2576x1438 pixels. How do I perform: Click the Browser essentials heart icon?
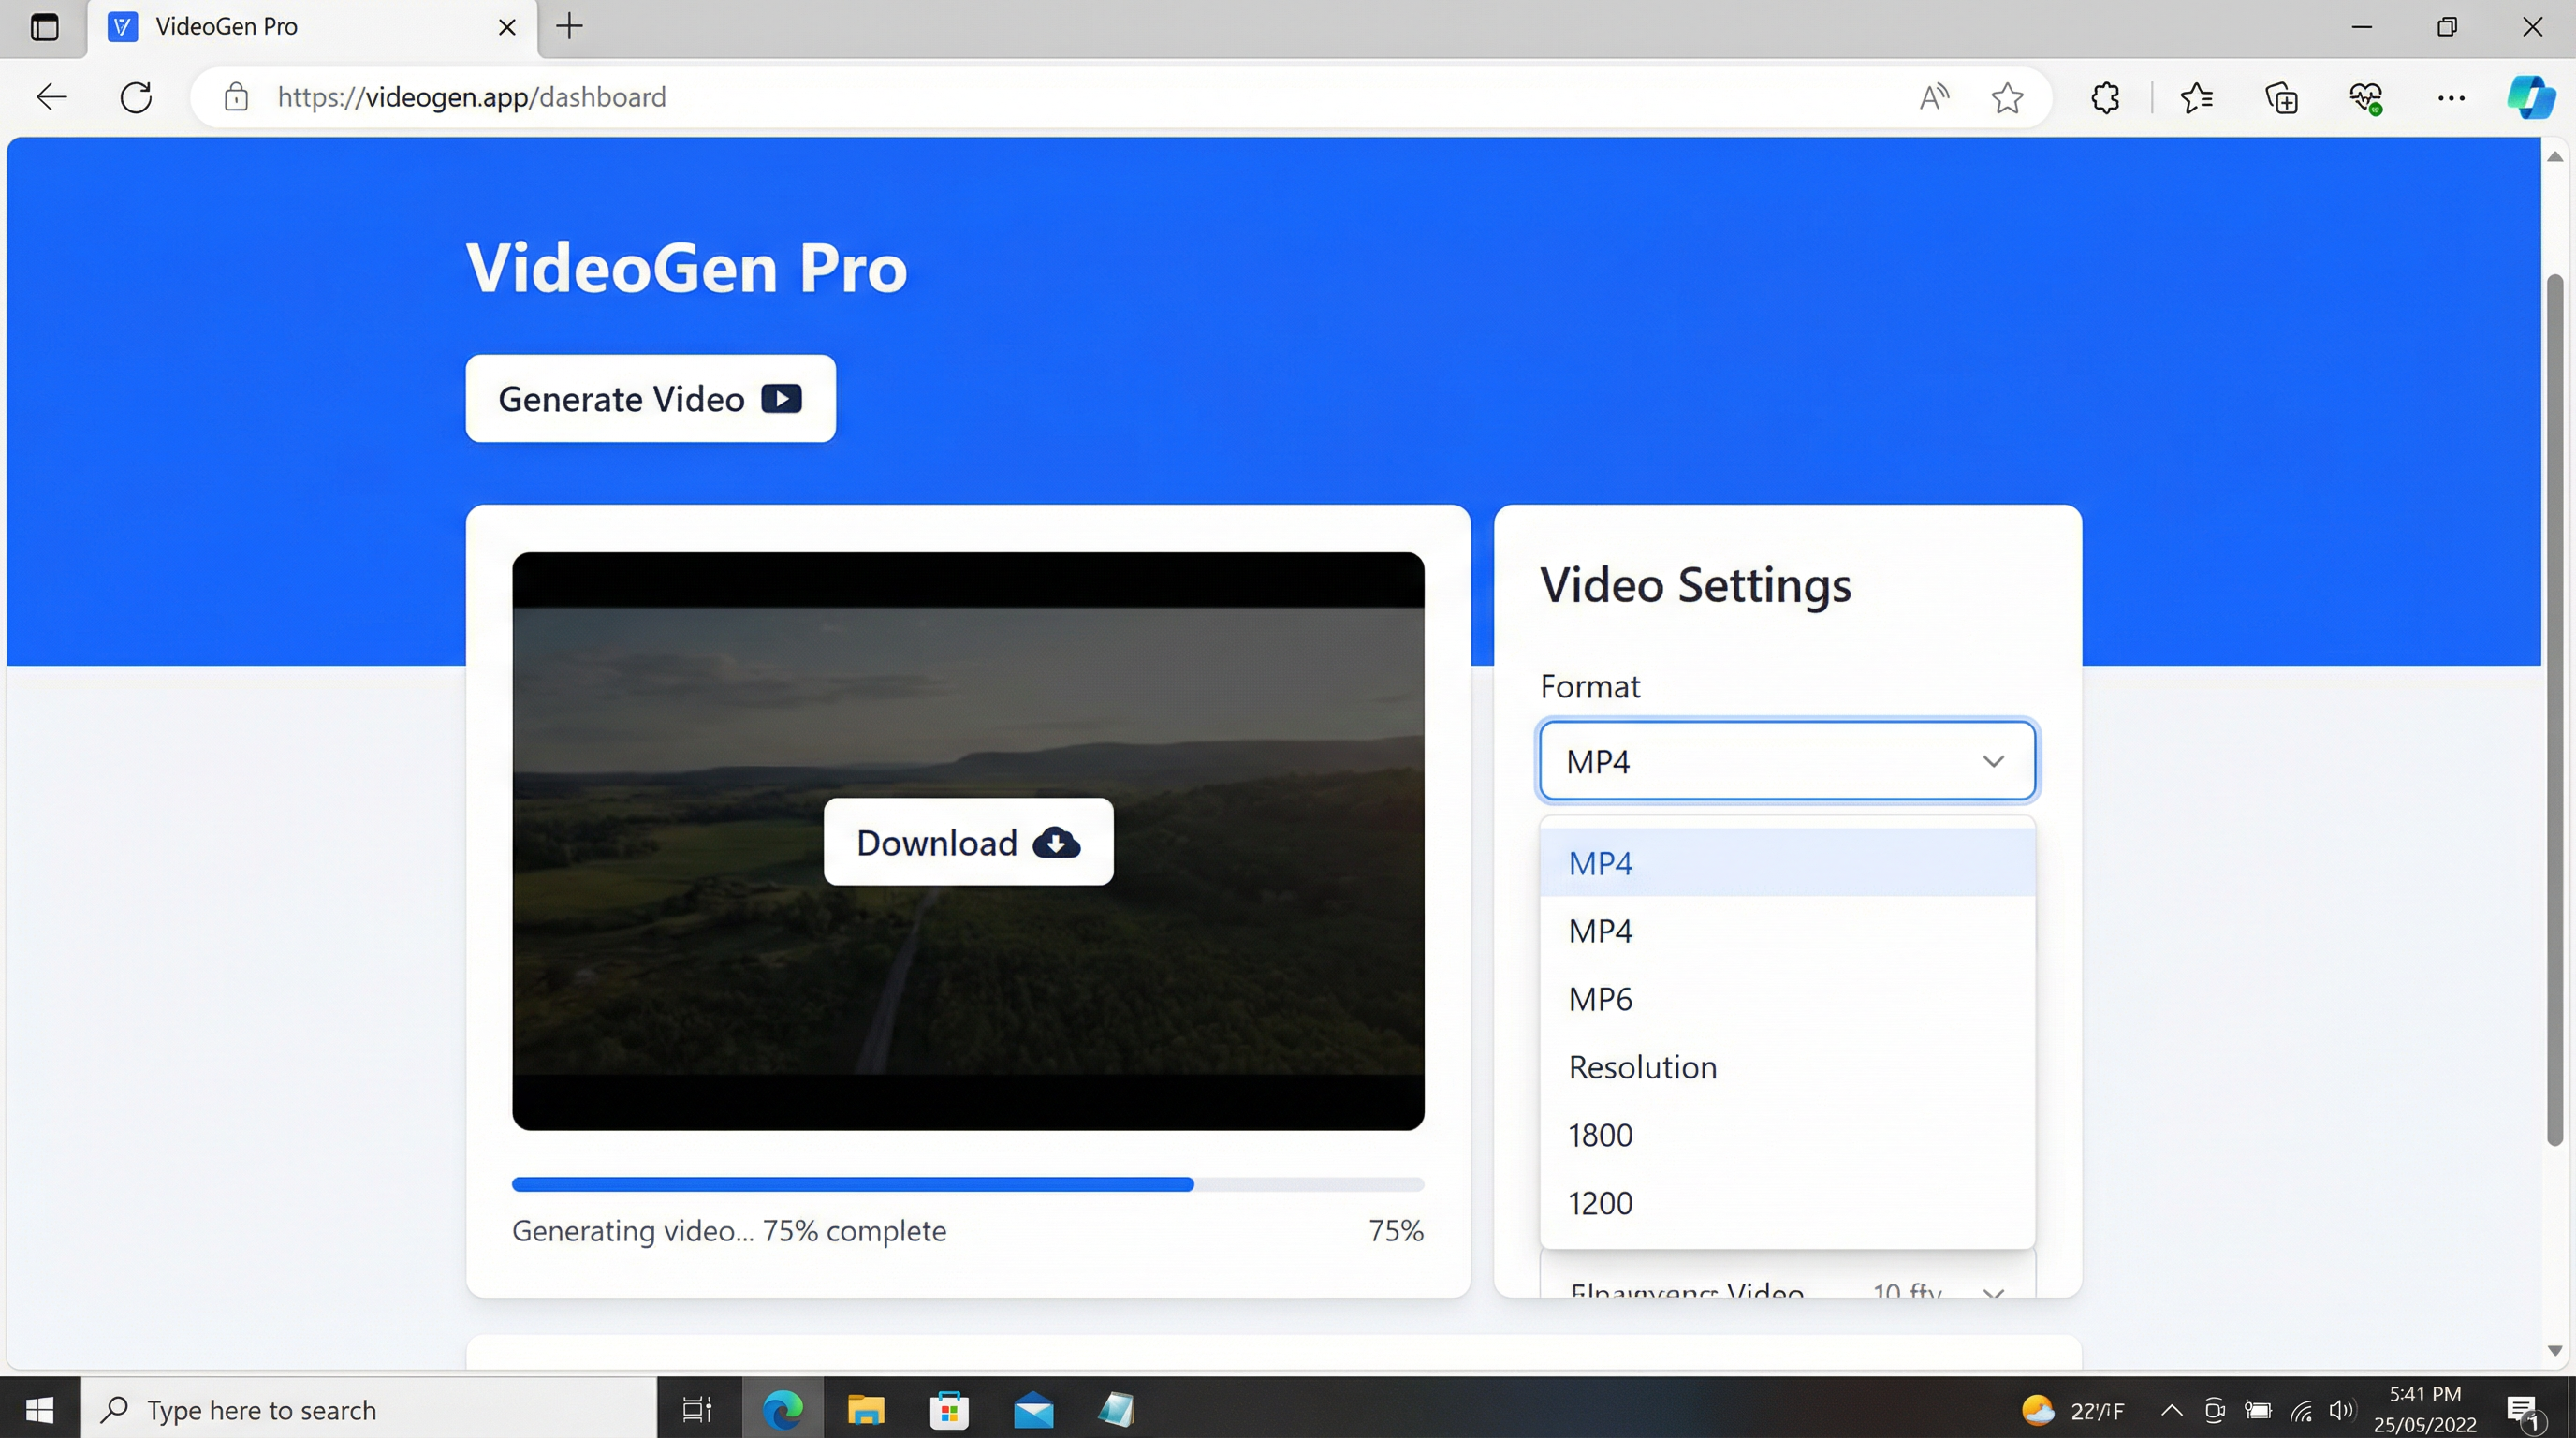tap(2366, 97)
